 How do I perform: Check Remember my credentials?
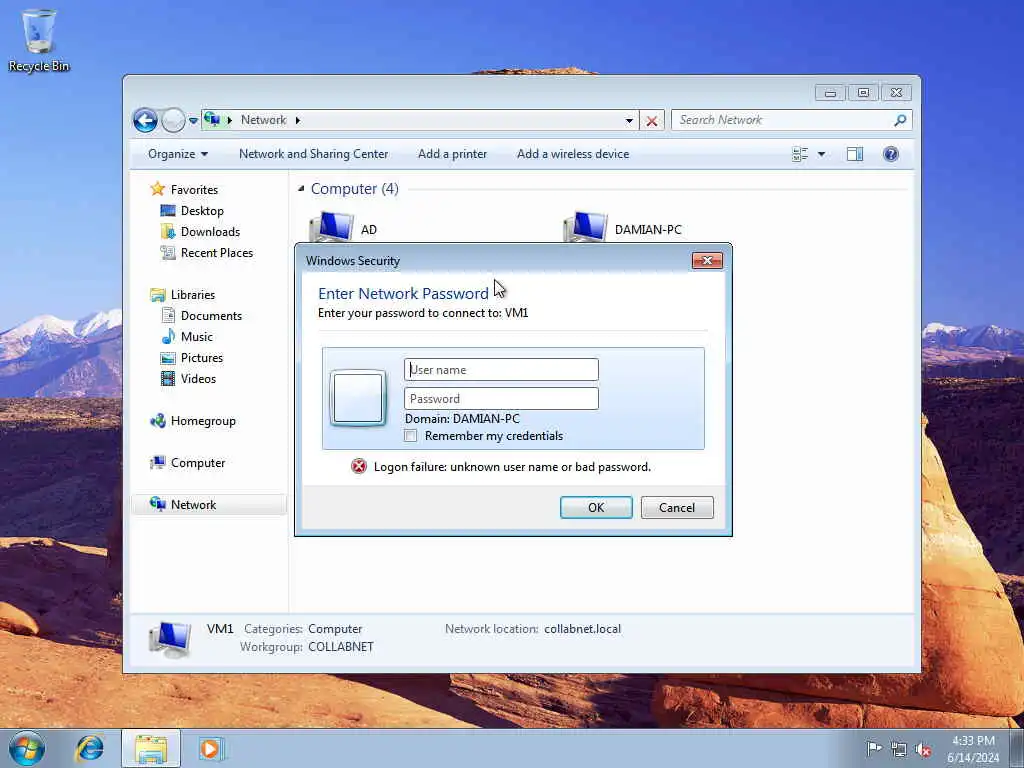(x=411, y=436)
